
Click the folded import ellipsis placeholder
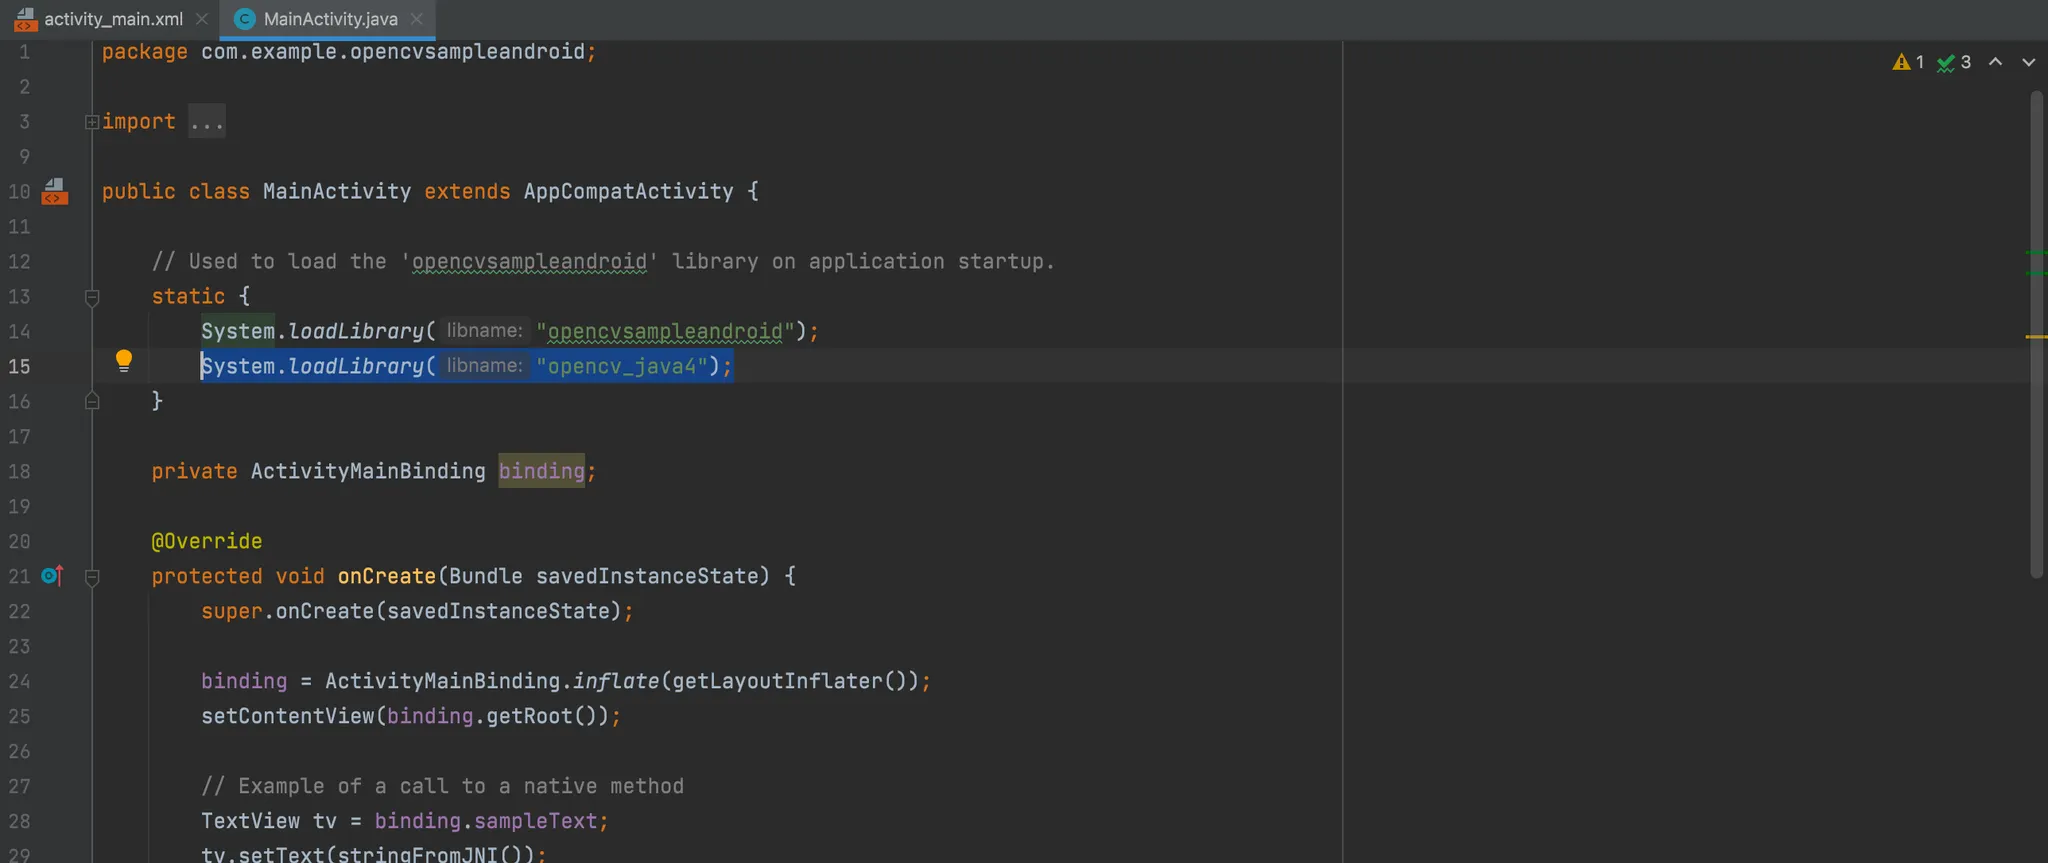(x=207, y=122)
